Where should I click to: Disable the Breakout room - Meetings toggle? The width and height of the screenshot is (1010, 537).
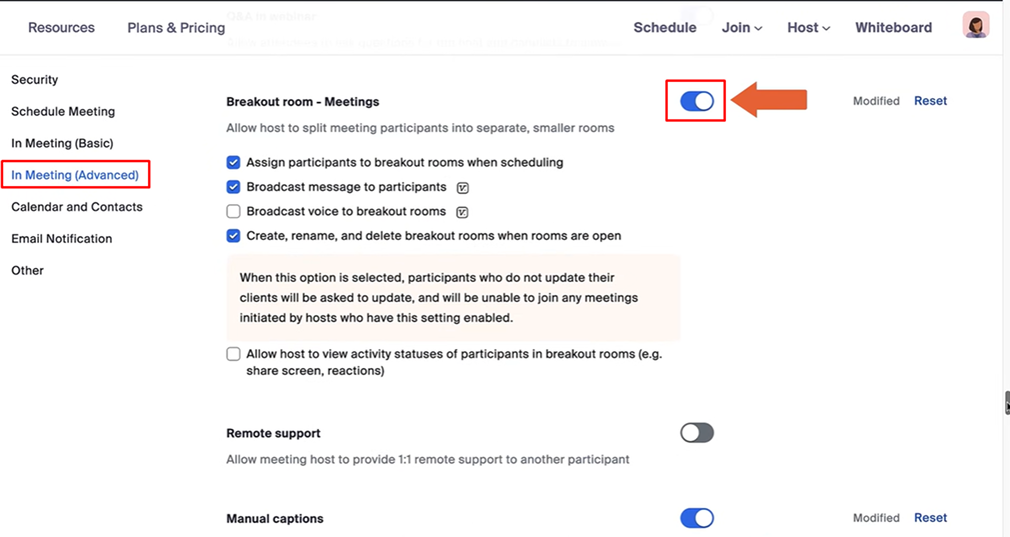pyautogui.click(x=696, y=101)
